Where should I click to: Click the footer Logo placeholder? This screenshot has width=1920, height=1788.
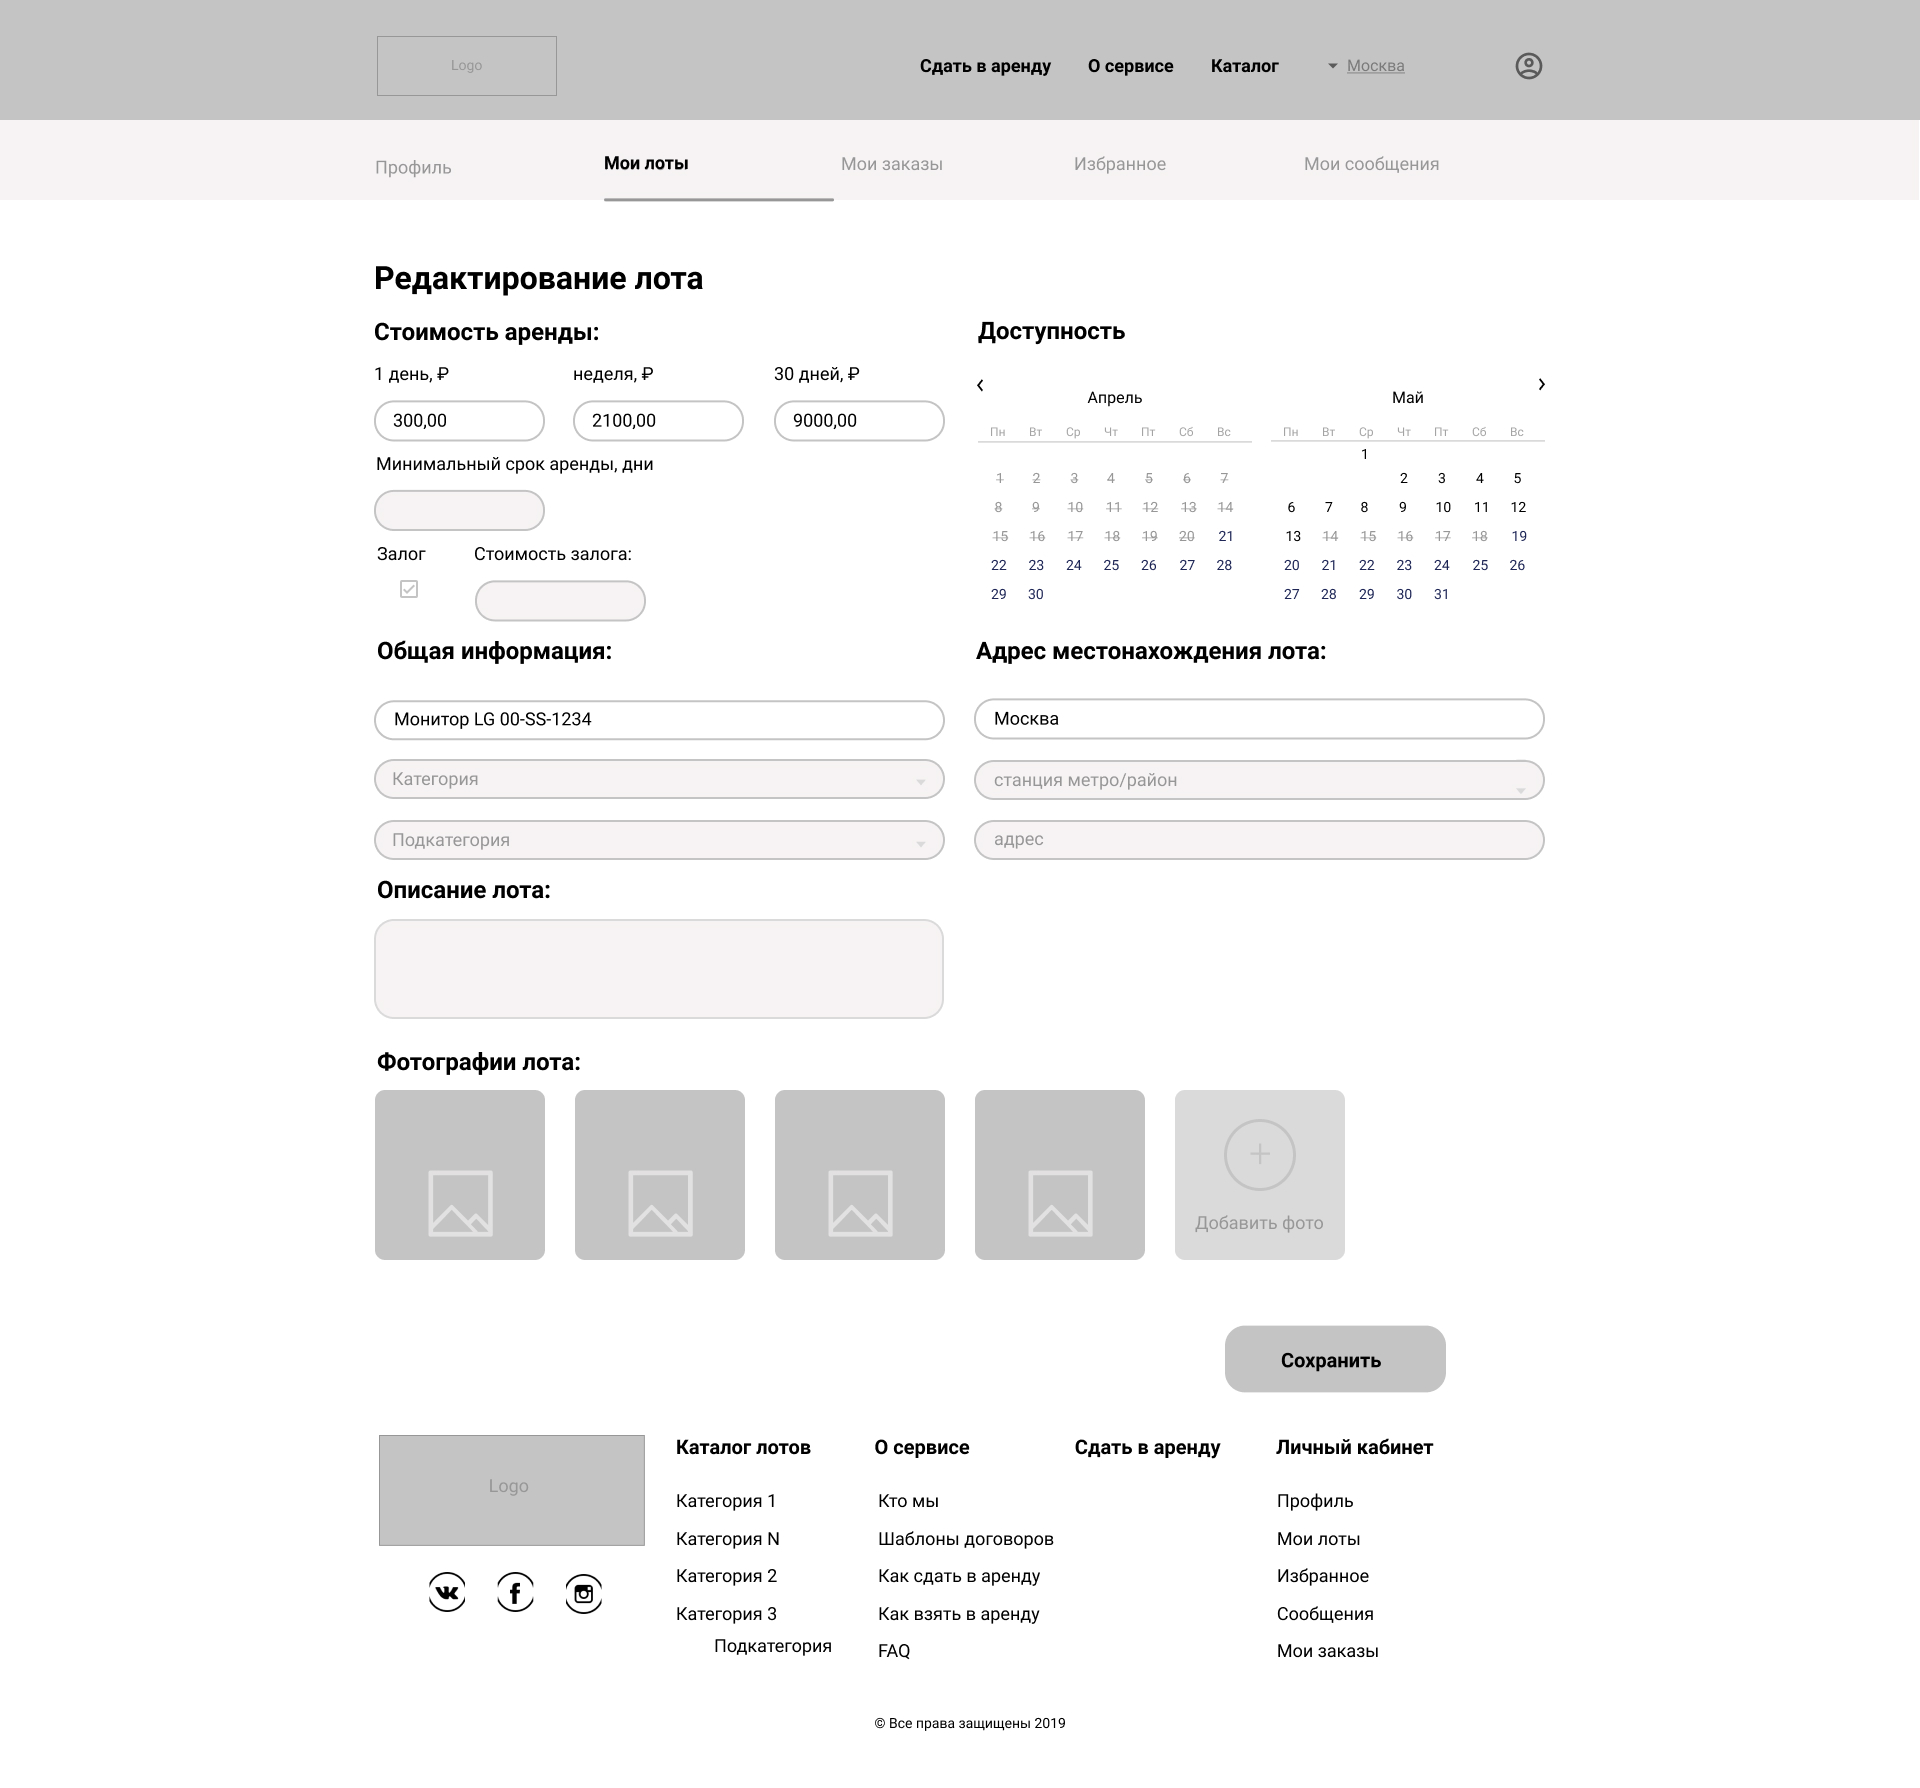[512, 1490]
